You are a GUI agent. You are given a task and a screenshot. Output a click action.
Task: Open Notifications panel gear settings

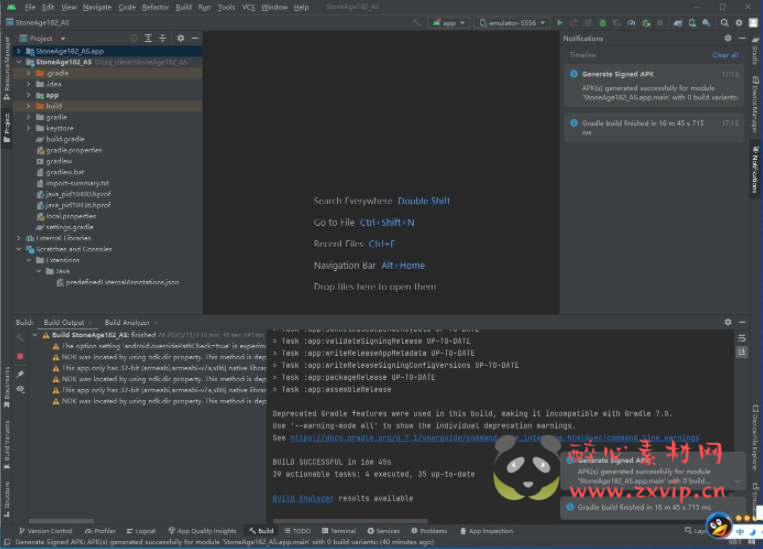(x=728, y=38)
